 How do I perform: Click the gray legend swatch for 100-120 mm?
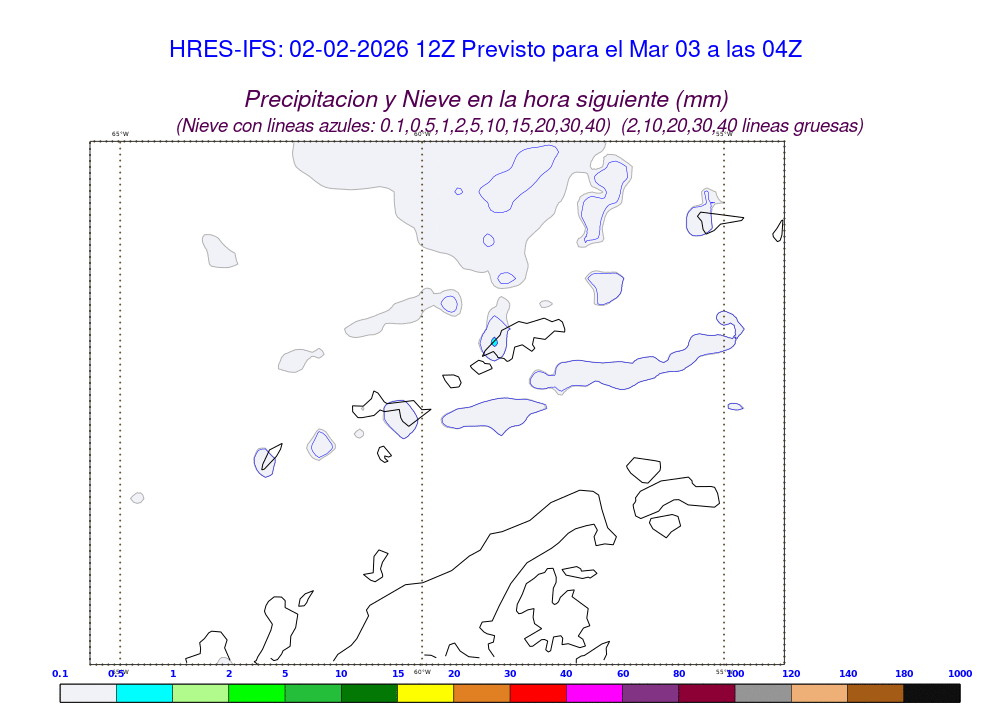(x=763, y=693)
